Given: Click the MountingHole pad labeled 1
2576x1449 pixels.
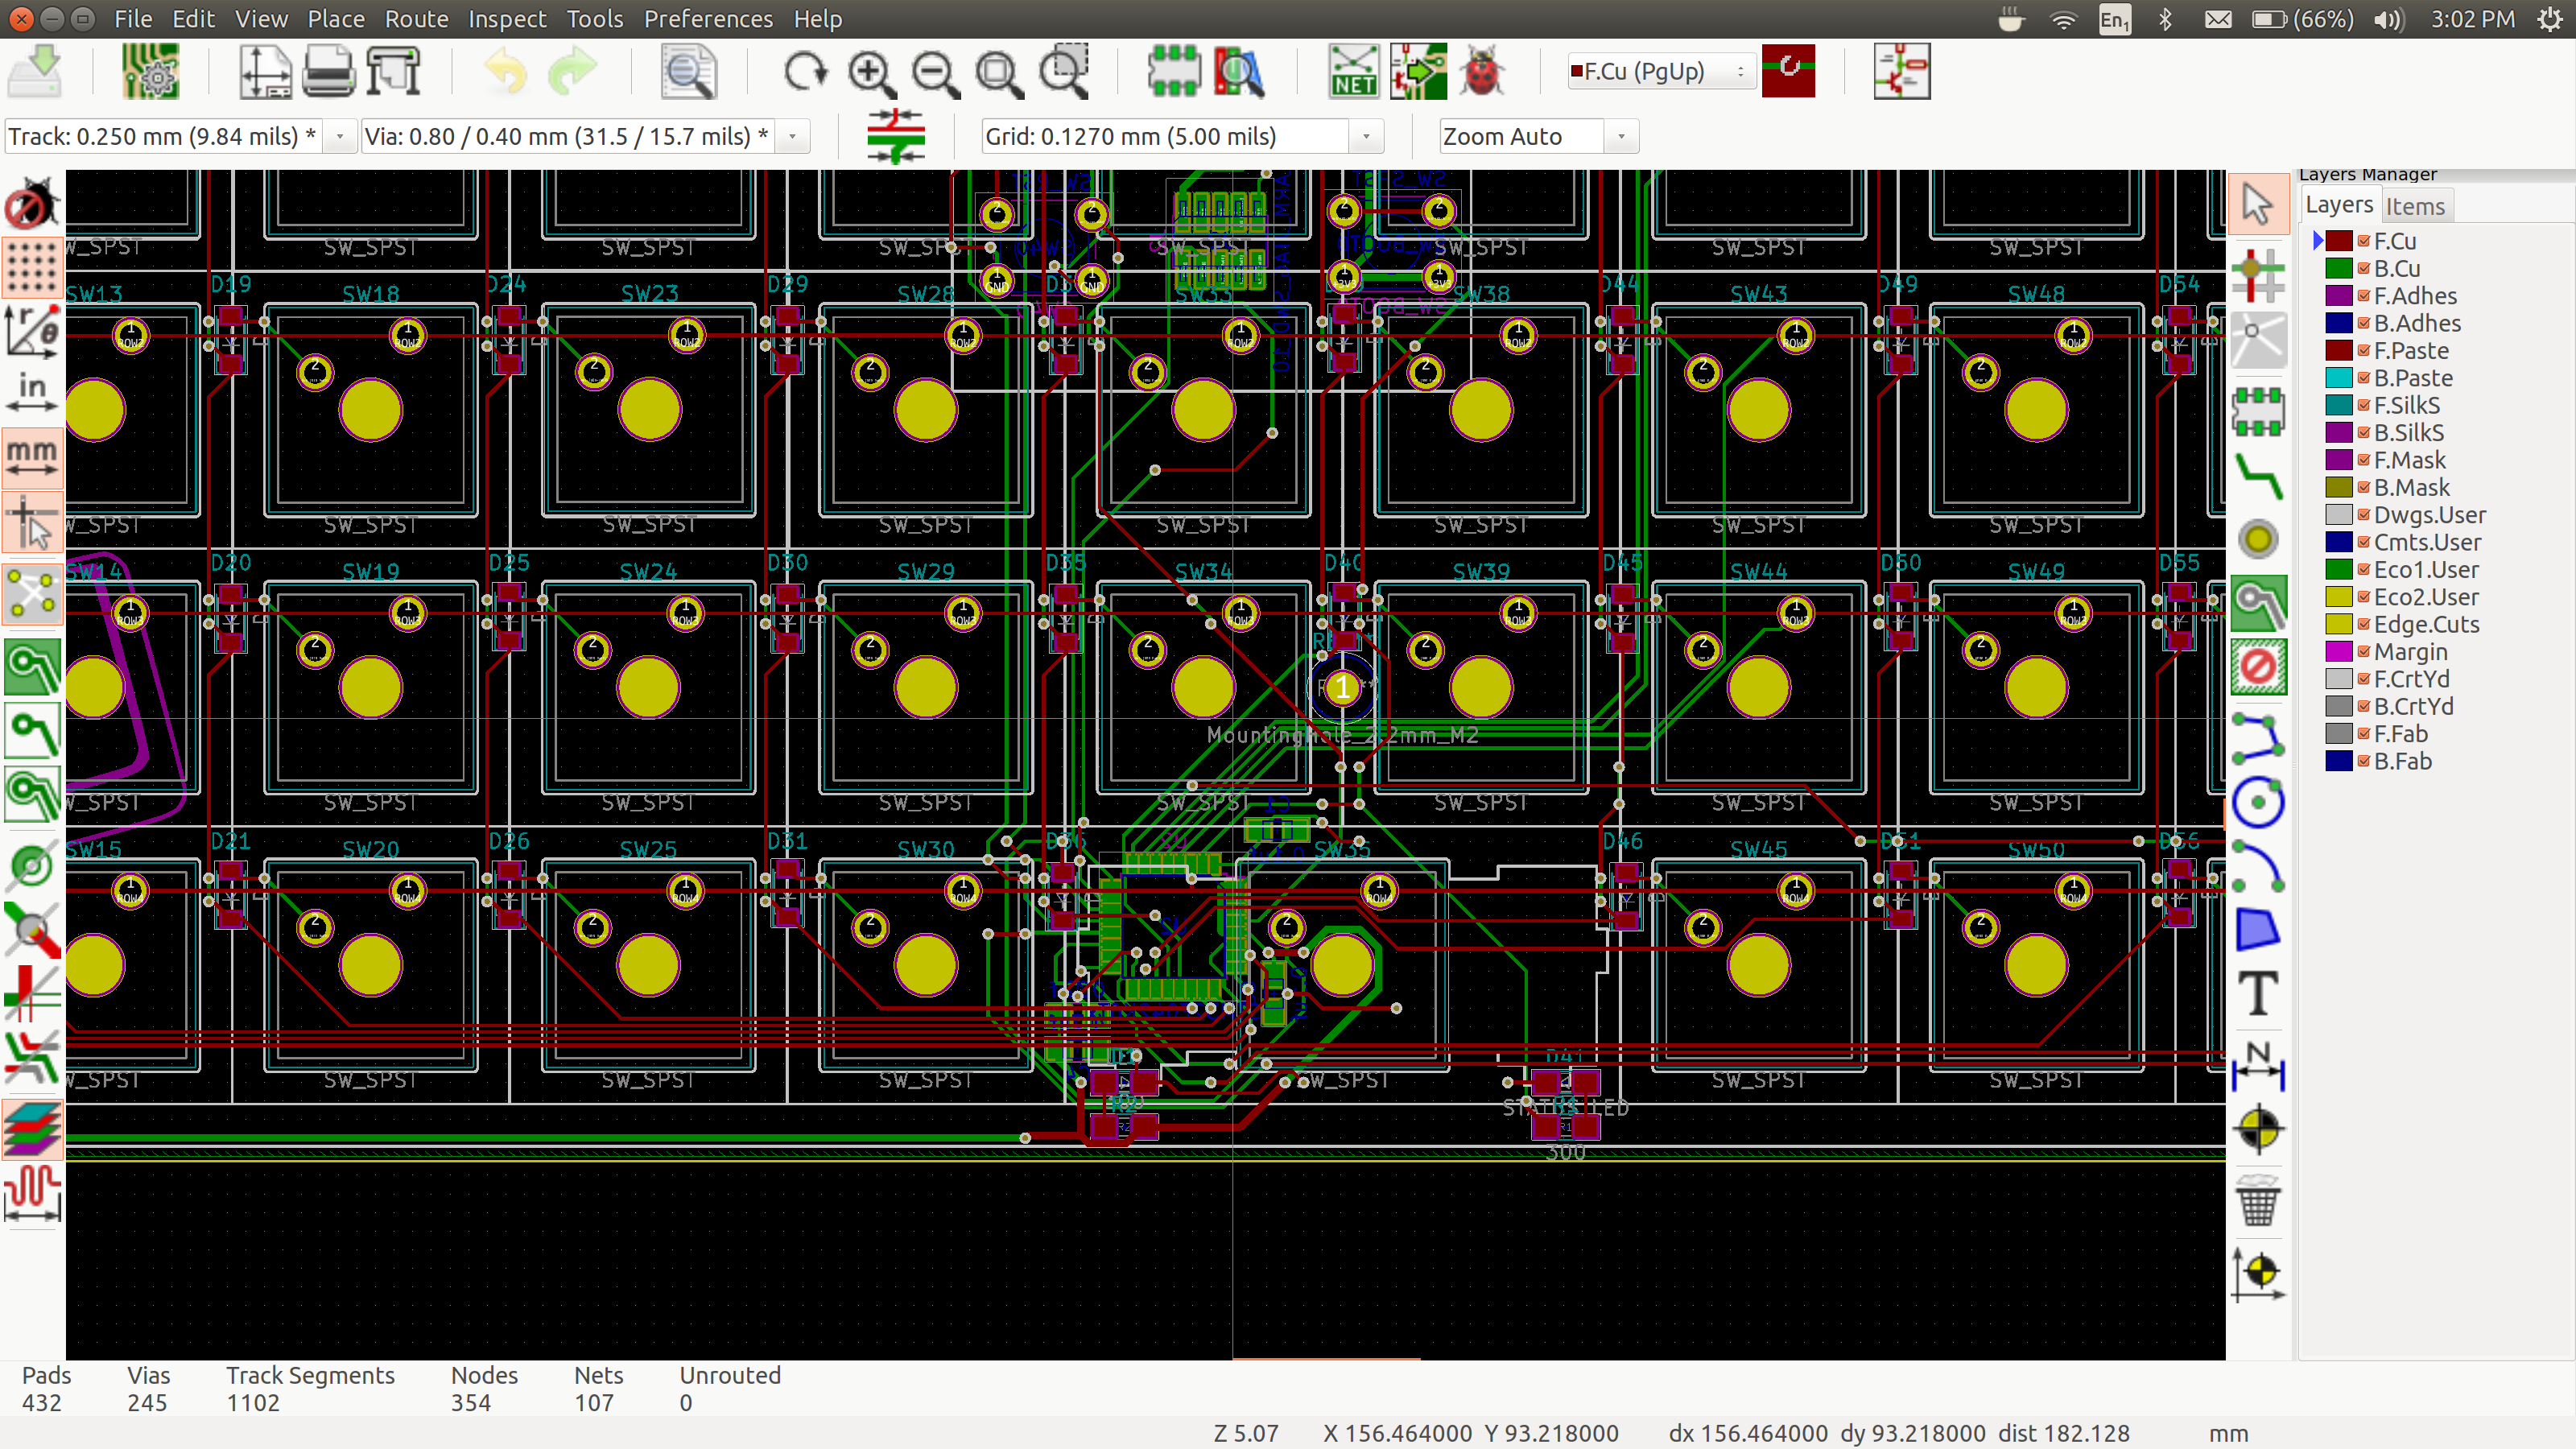Looking at the screenshot, I should click(1342, 687).
